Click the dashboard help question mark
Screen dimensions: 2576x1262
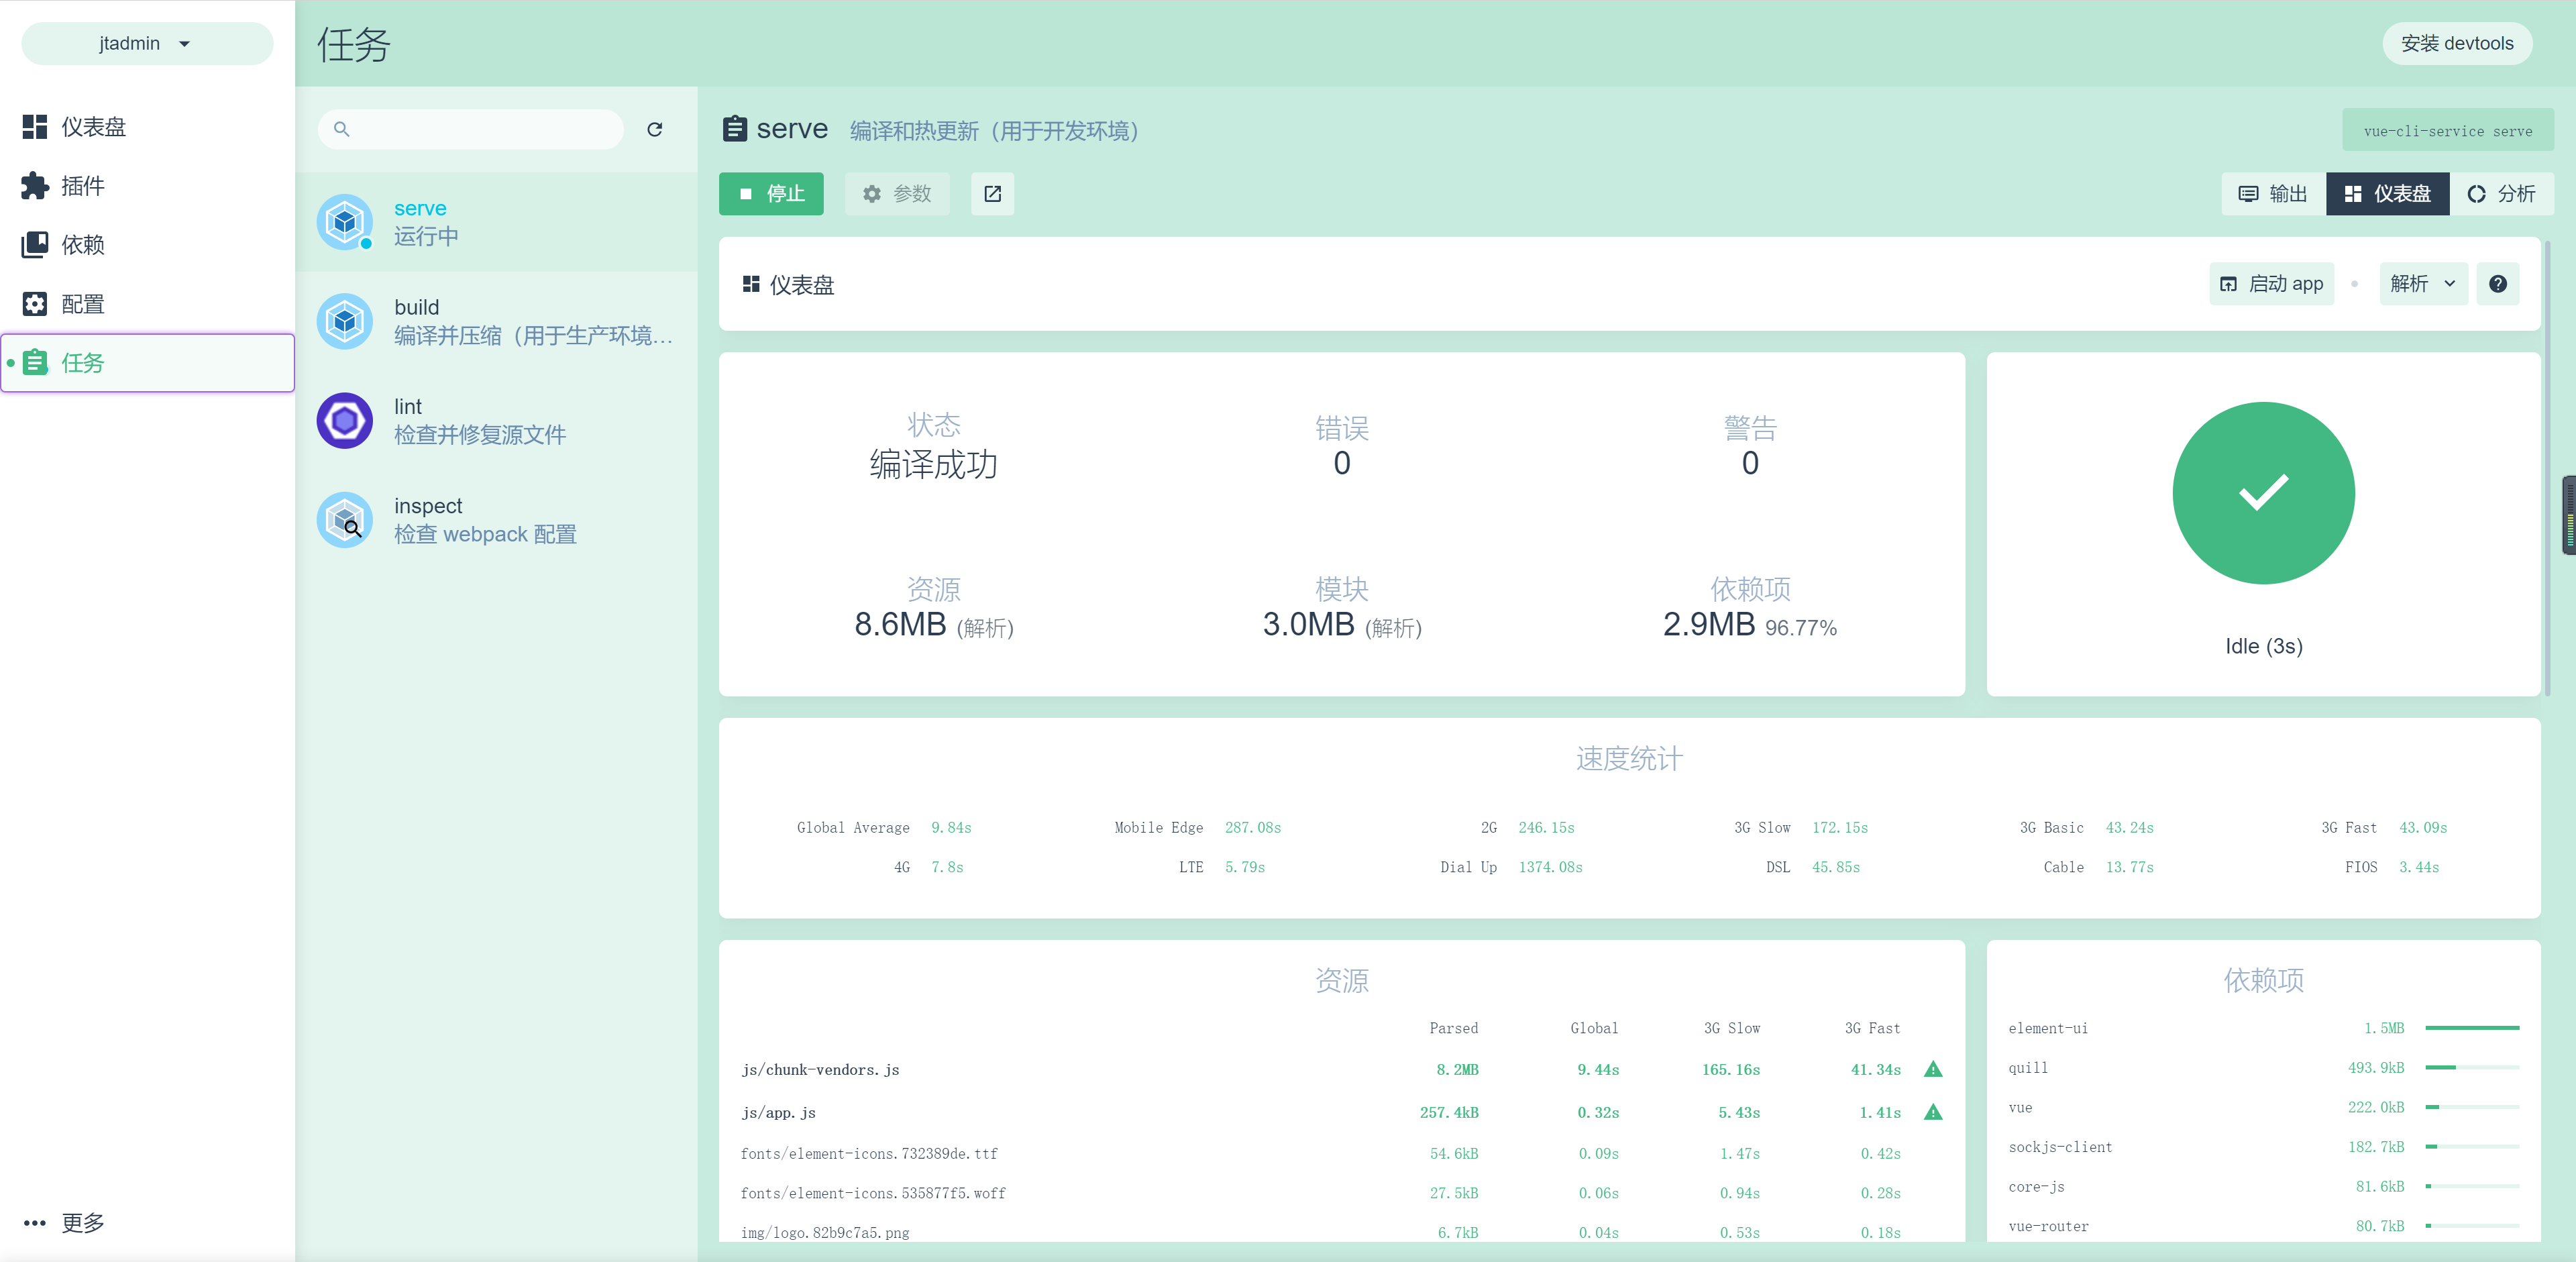2498,284
